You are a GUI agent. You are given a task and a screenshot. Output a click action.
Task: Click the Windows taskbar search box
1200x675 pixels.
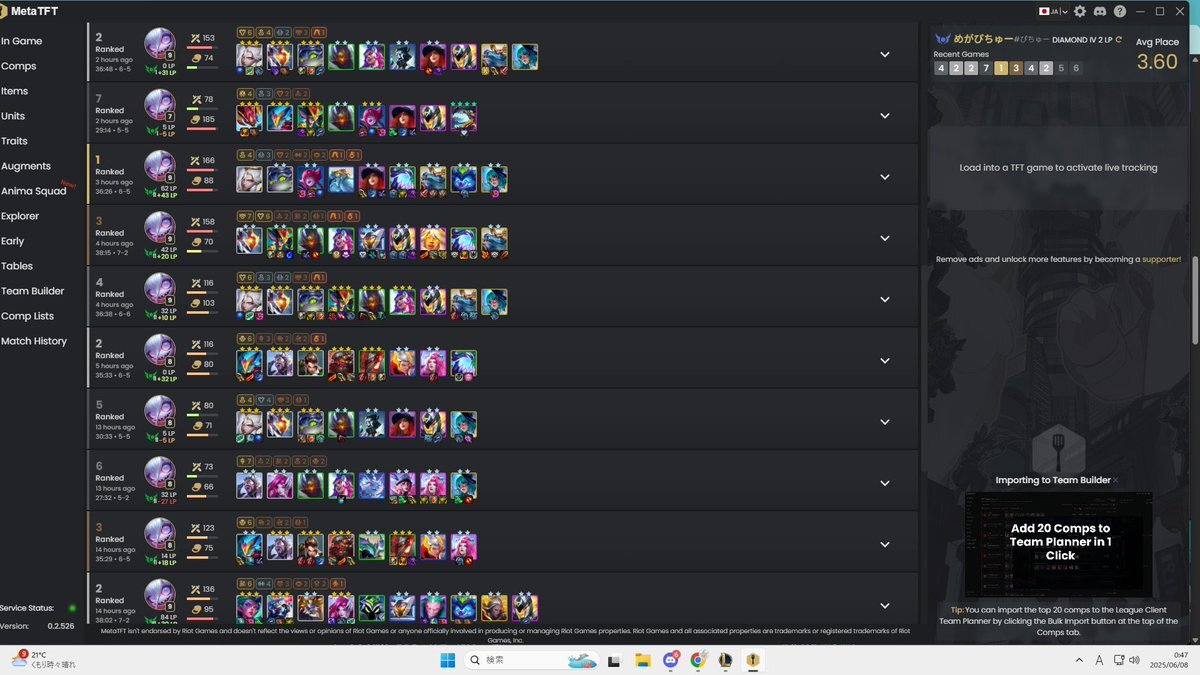point(531,660)
